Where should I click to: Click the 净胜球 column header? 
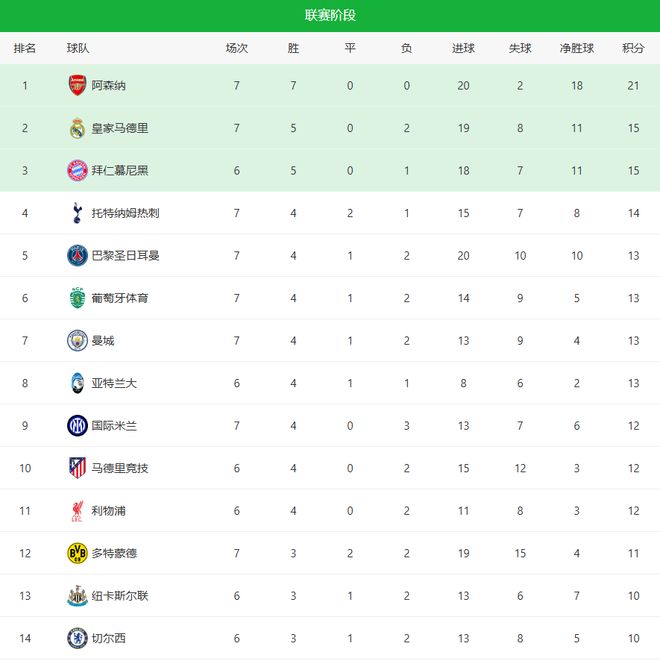pyautogui.click(x=577, y=48)
